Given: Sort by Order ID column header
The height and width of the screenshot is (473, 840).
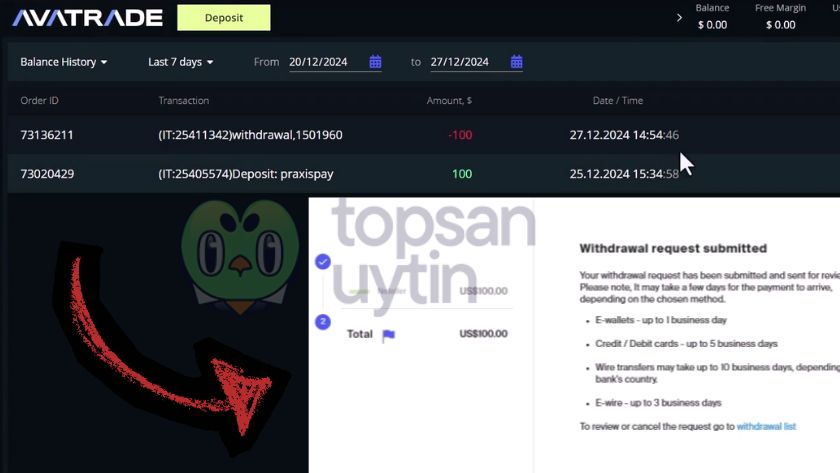Looking at the screenshot, I should (40, 100).
